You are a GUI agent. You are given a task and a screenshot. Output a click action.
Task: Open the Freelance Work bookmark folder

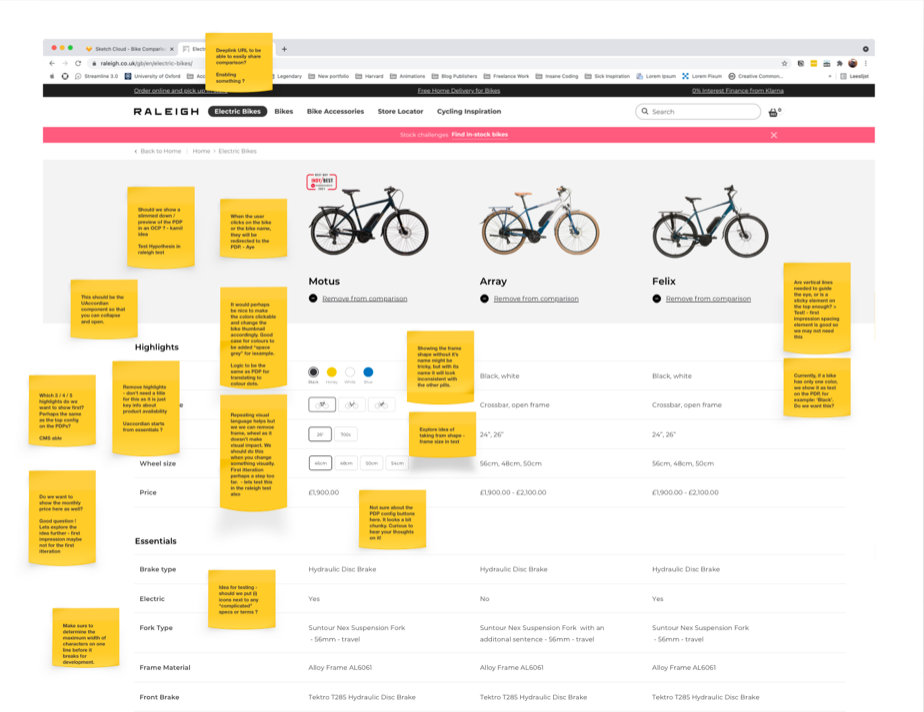tap(506, 76)
